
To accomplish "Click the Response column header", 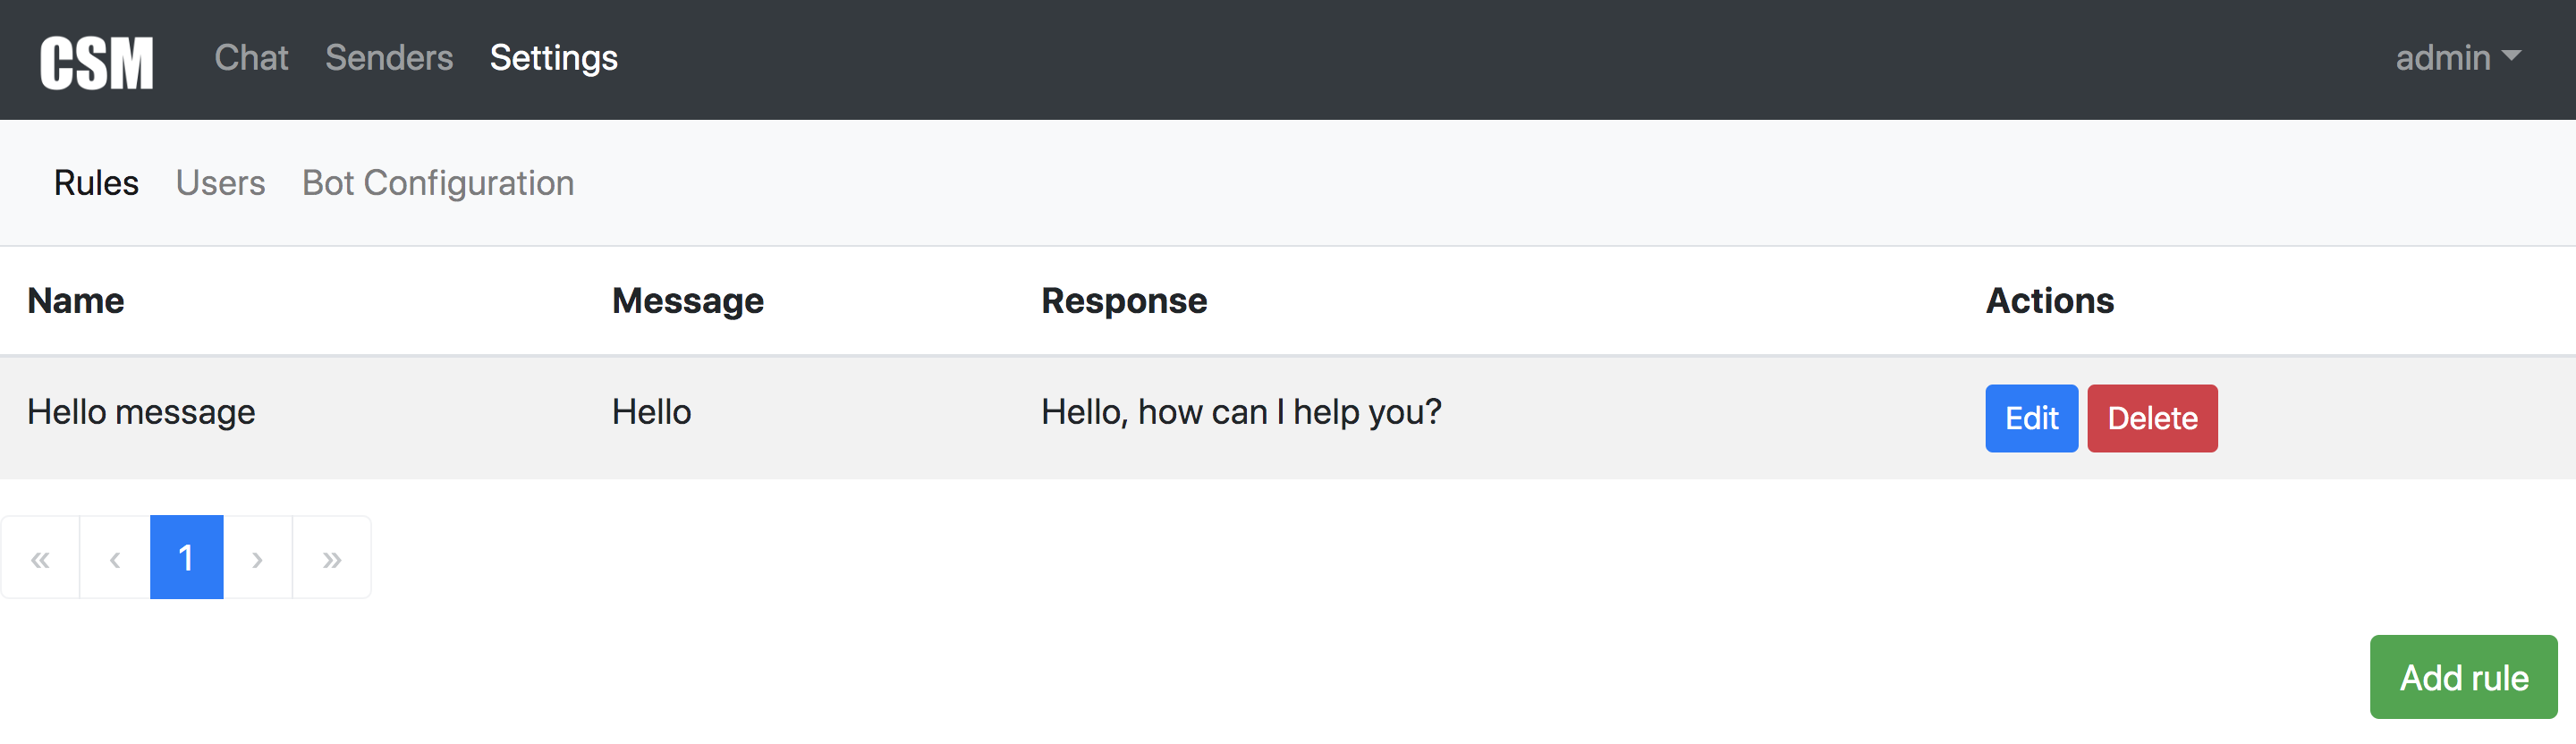I will coord(1124,301).
